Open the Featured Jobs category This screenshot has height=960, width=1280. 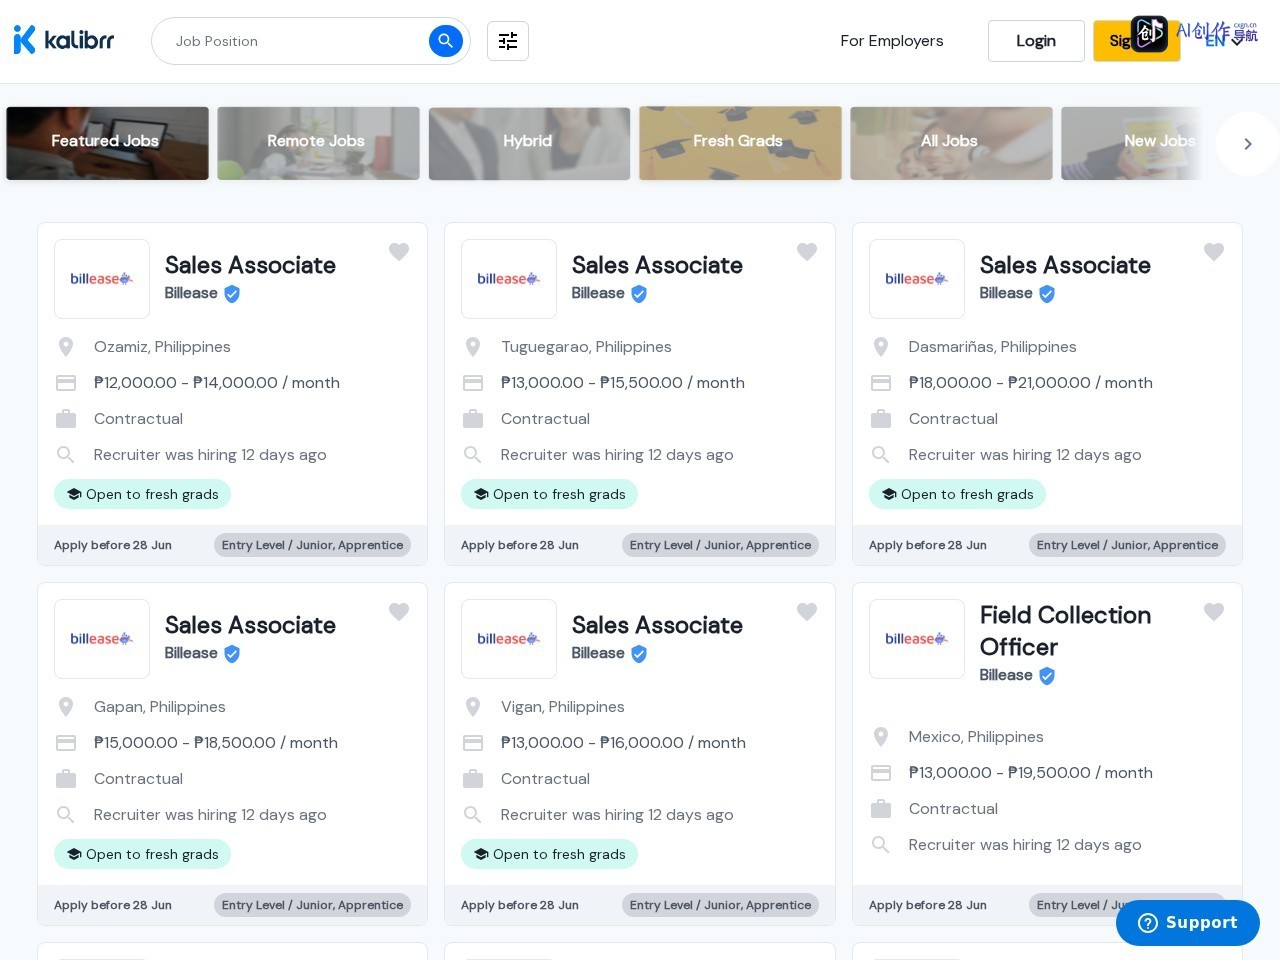coord(107,143)
